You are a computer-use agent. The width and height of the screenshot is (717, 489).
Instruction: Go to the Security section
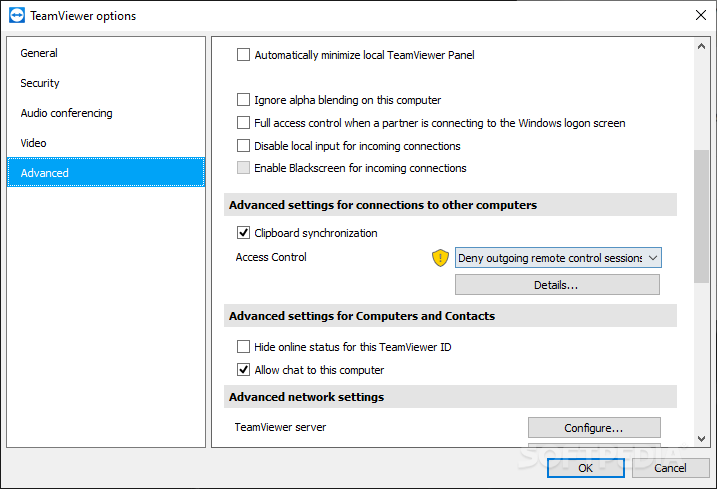point(106,83)
